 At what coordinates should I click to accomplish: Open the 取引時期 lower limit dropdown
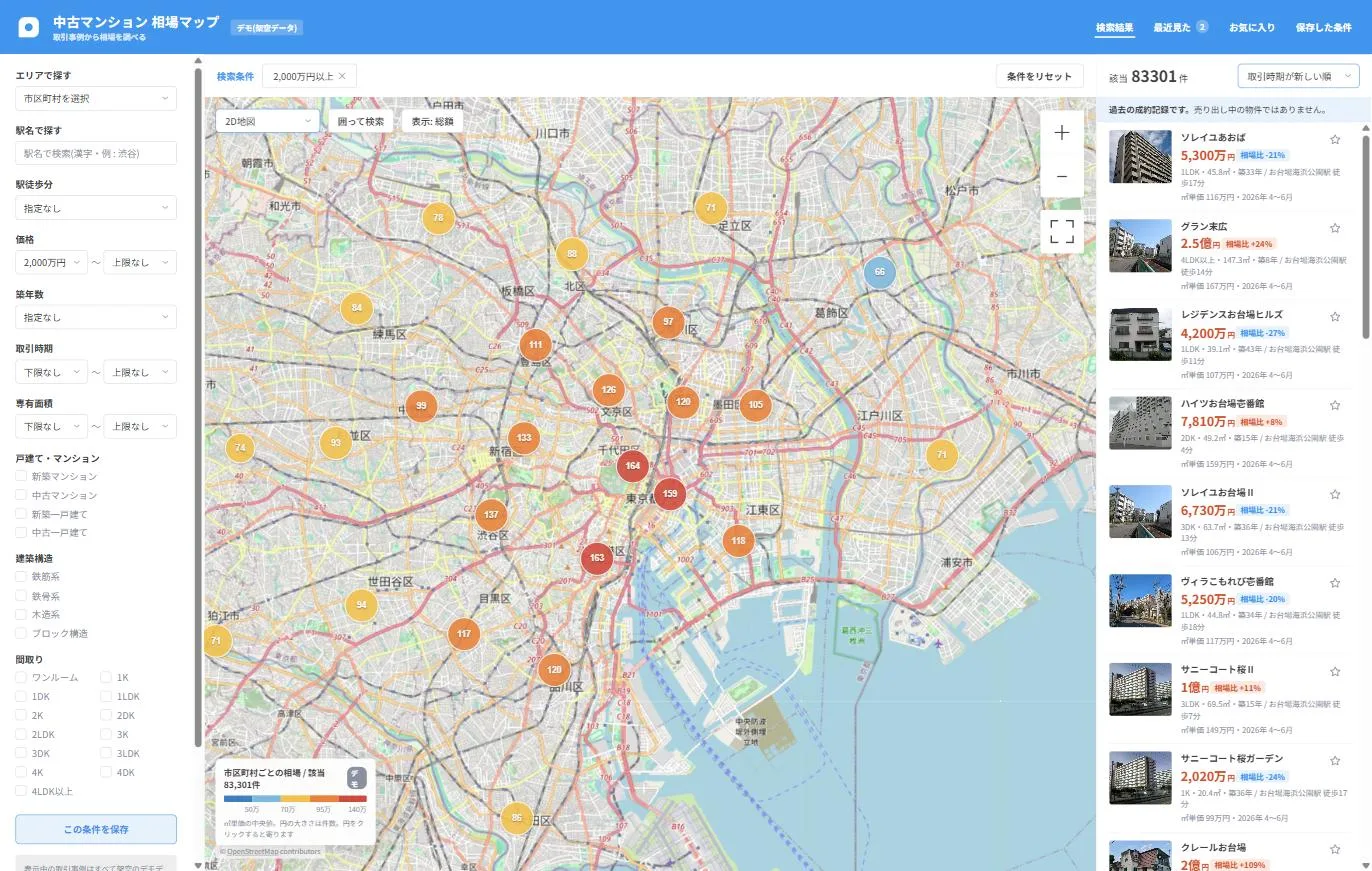pyautogui.click(x=52, y=372)
